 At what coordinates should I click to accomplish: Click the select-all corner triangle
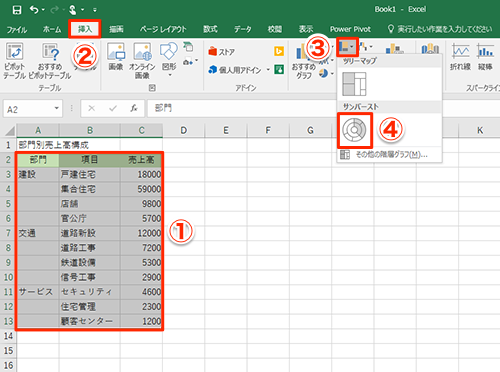click(9, 130)
